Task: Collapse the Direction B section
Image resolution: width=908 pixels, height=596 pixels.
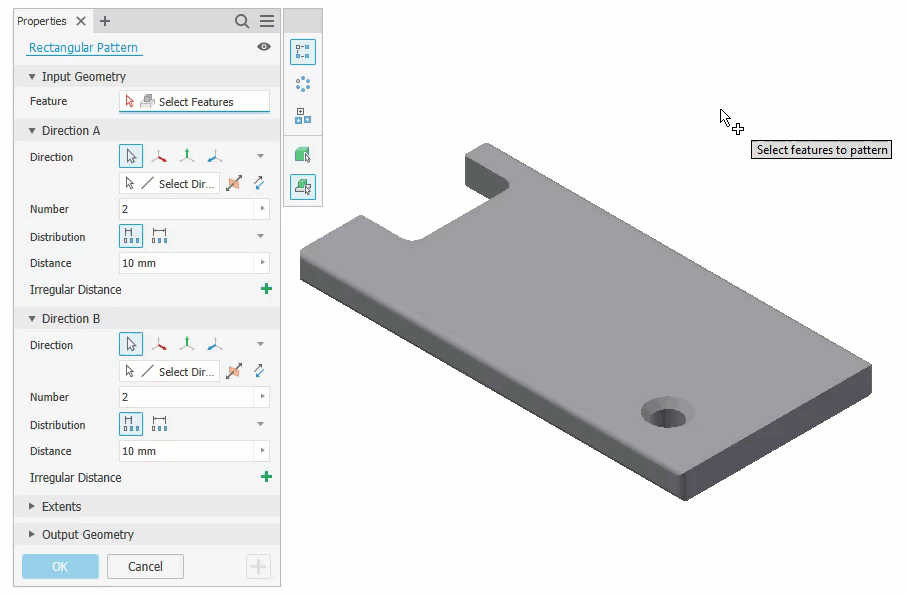Action: [32, 319]
